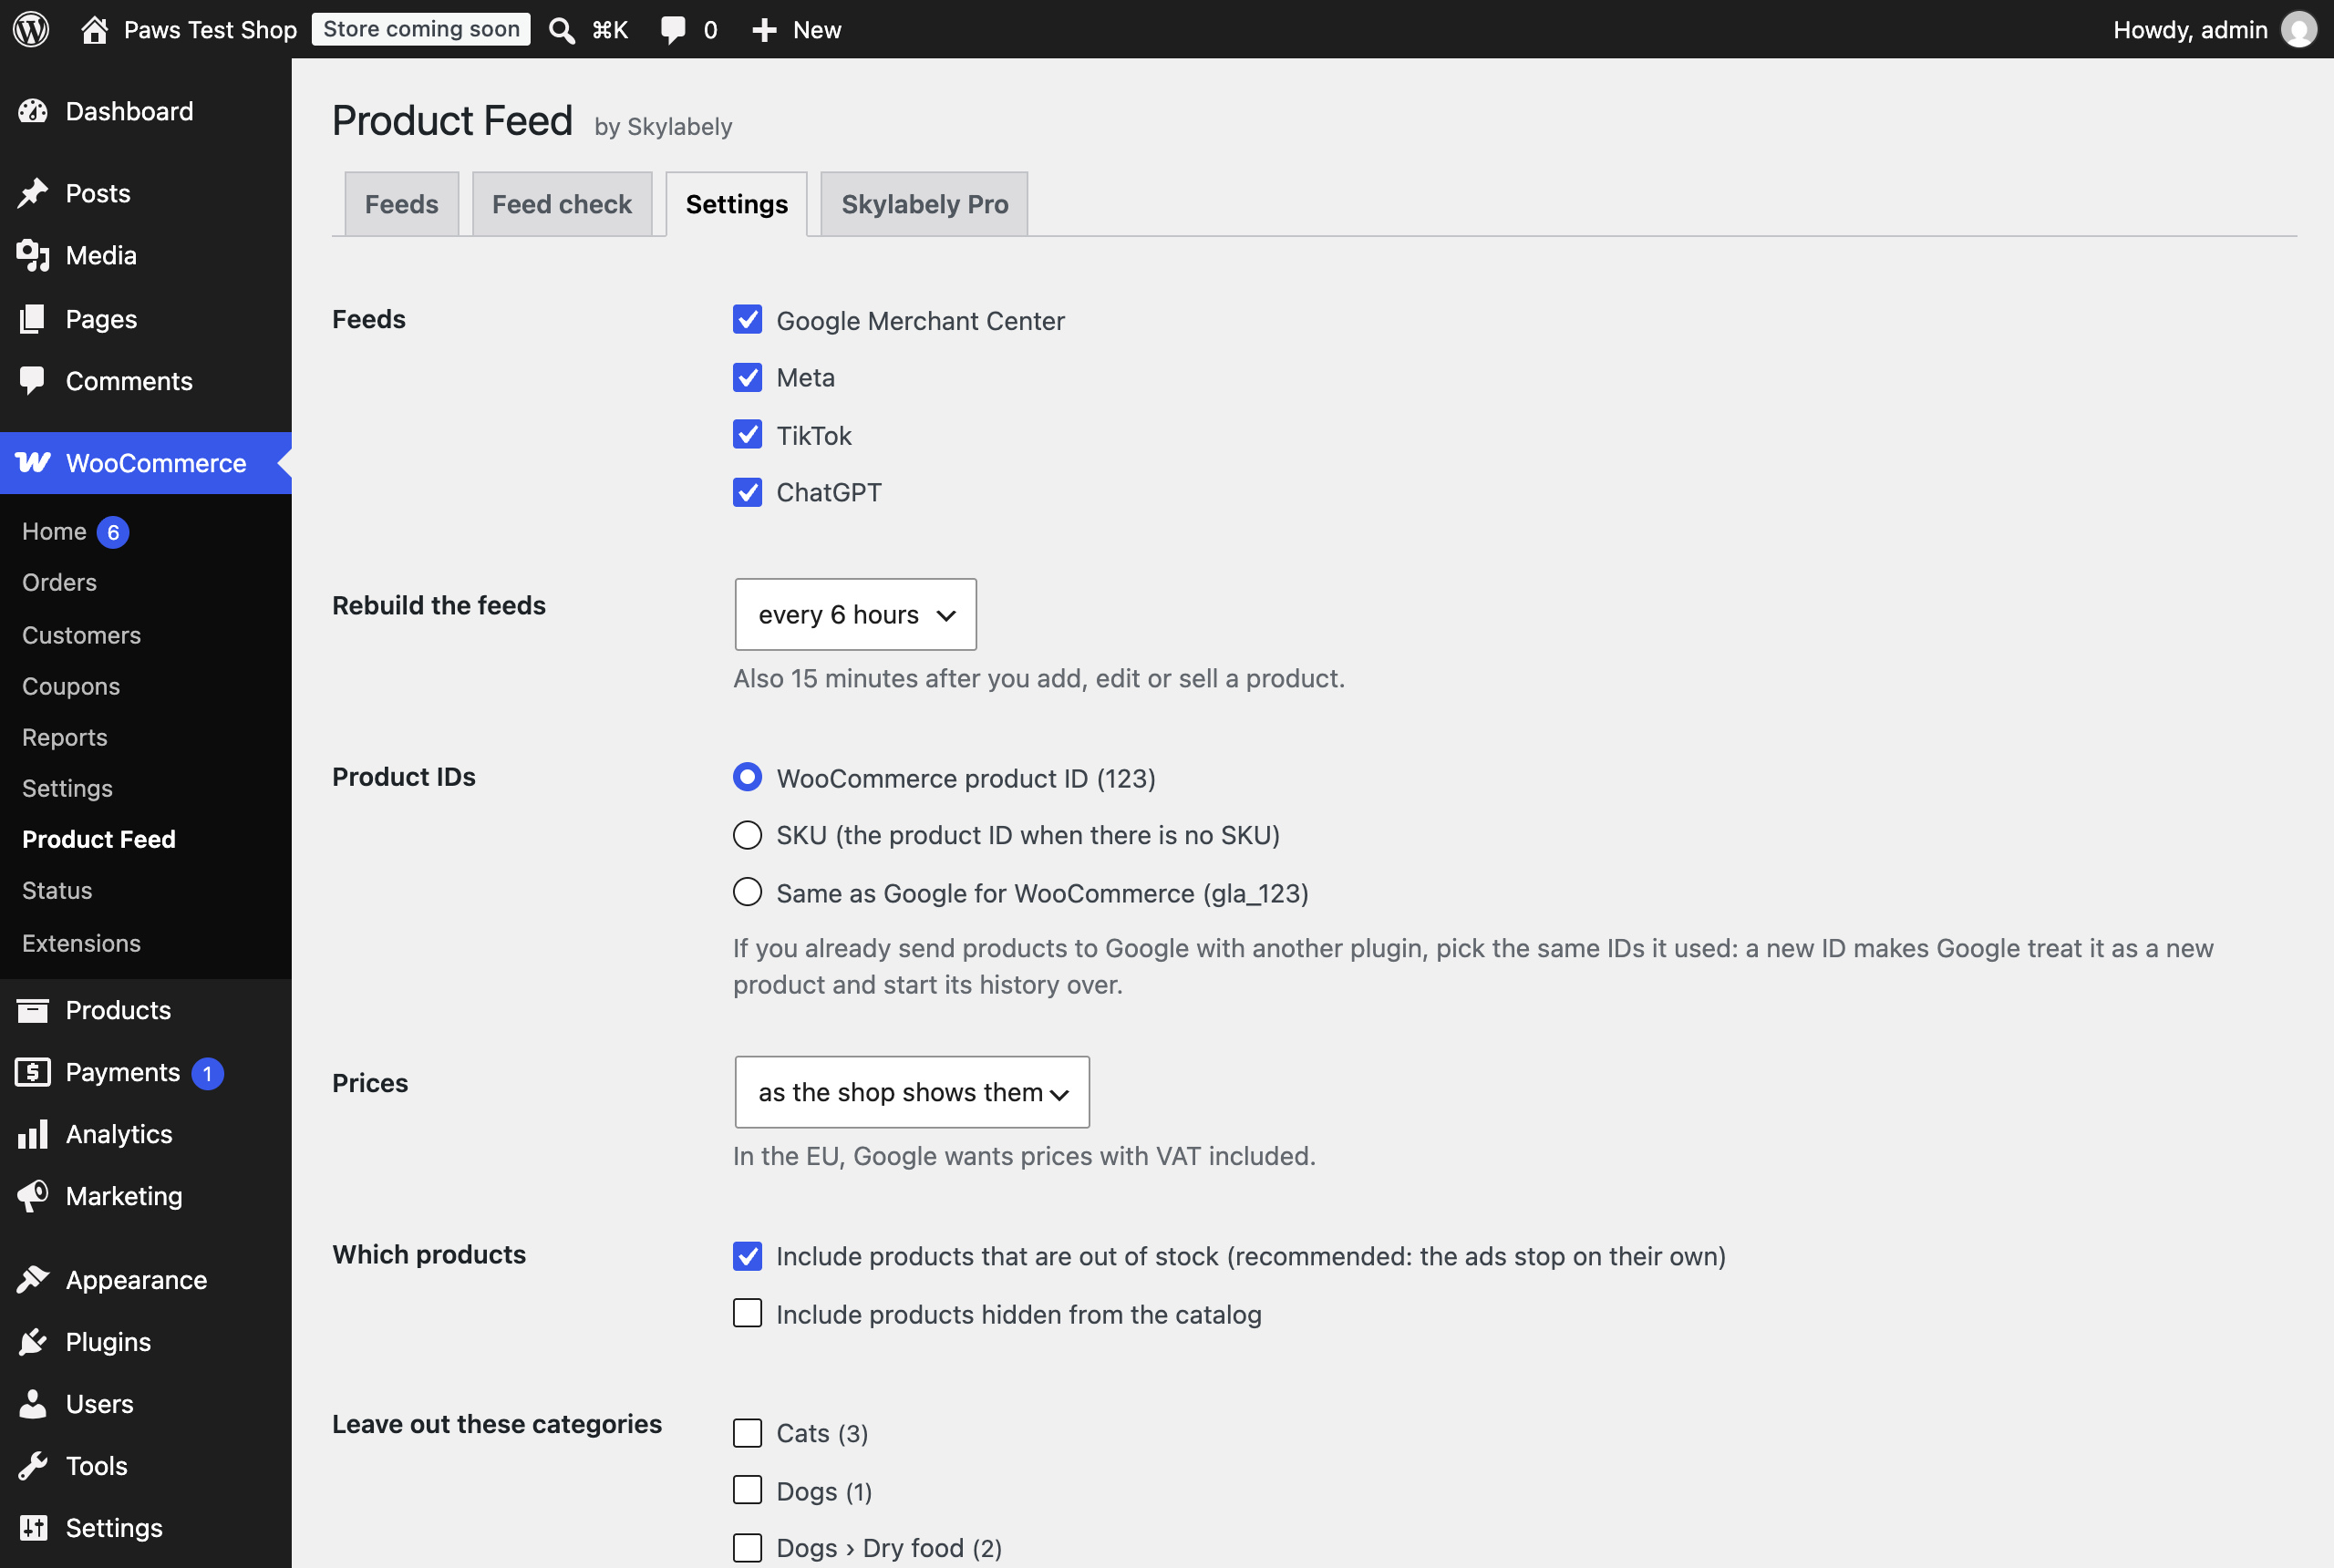Open the Skylabely Pro tab
2334x1568 pixels.
(x=925, y=204)
